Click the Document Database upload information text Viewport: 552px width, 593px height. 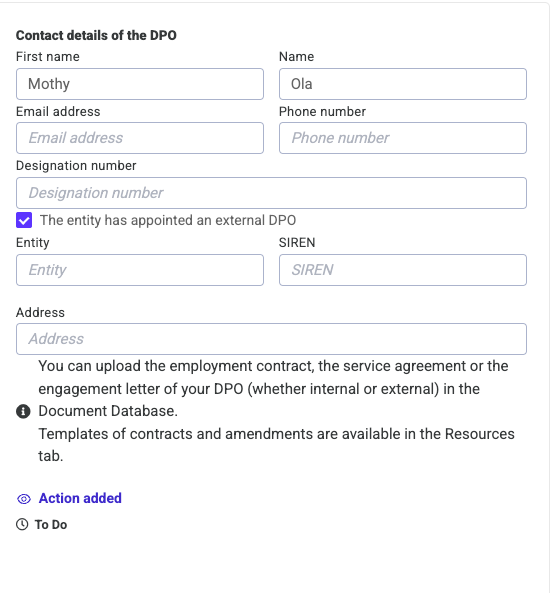[276, 411]
